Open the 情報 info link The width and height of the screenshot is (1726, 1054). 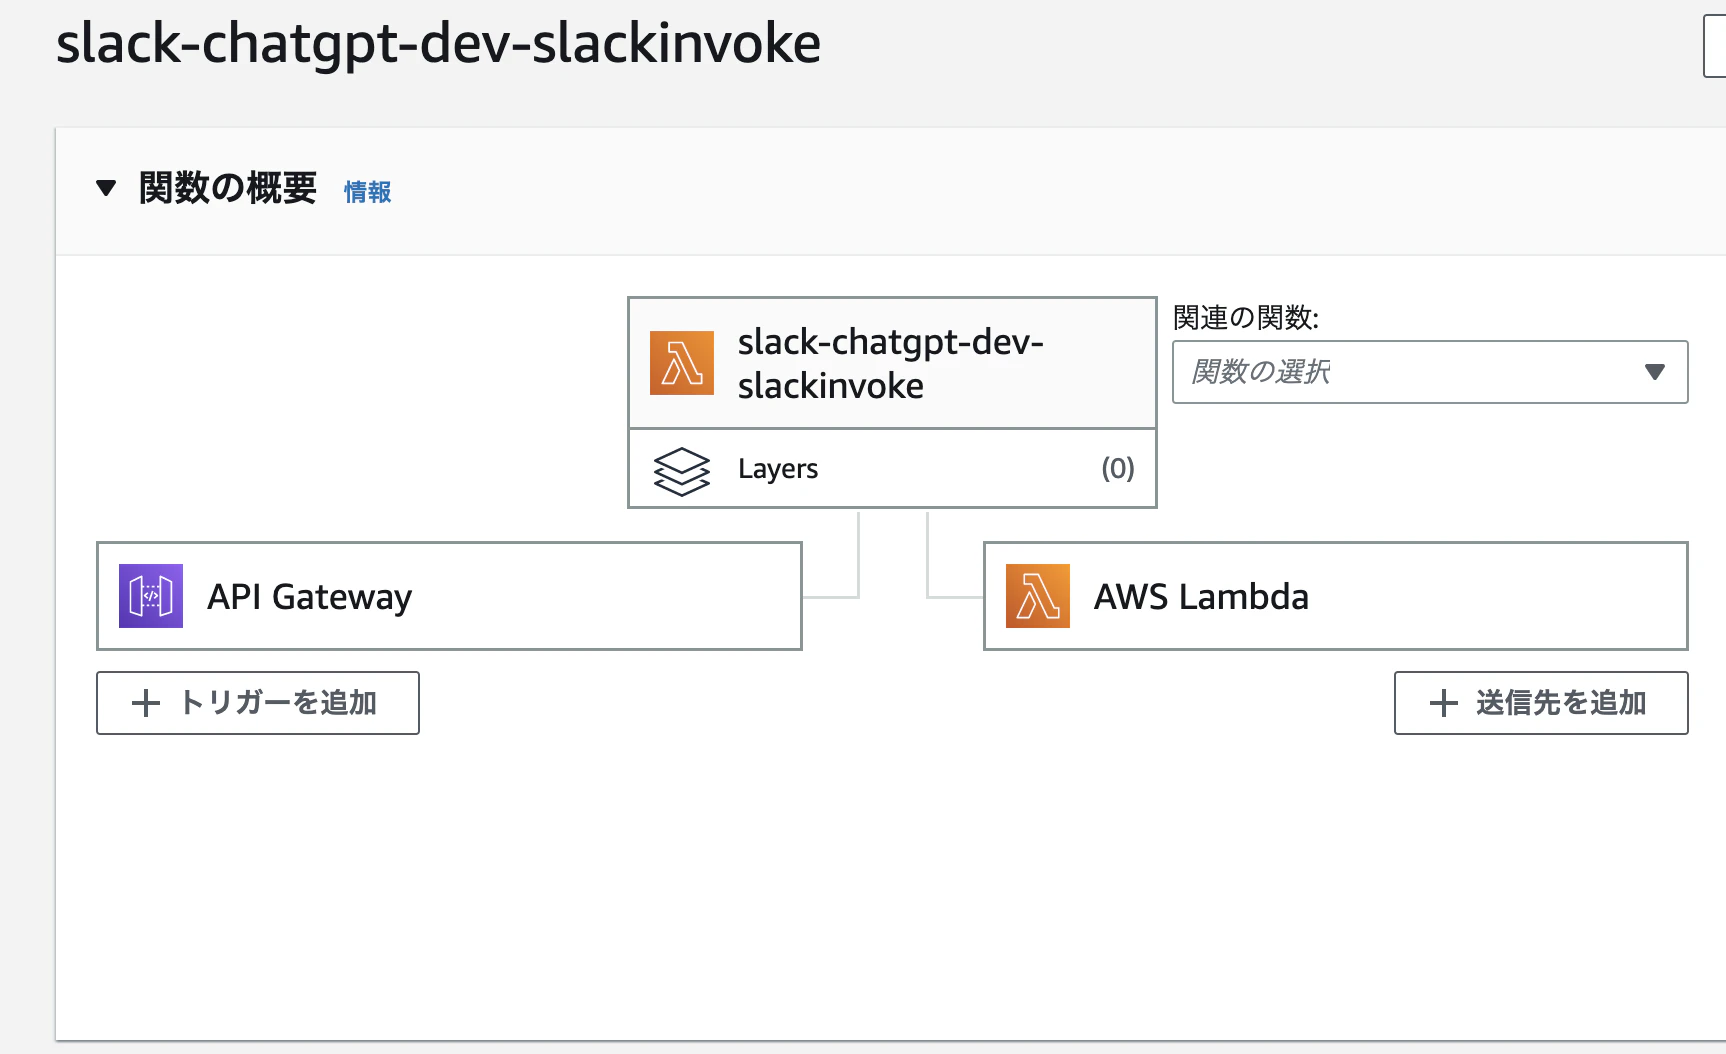coord(368,191)
